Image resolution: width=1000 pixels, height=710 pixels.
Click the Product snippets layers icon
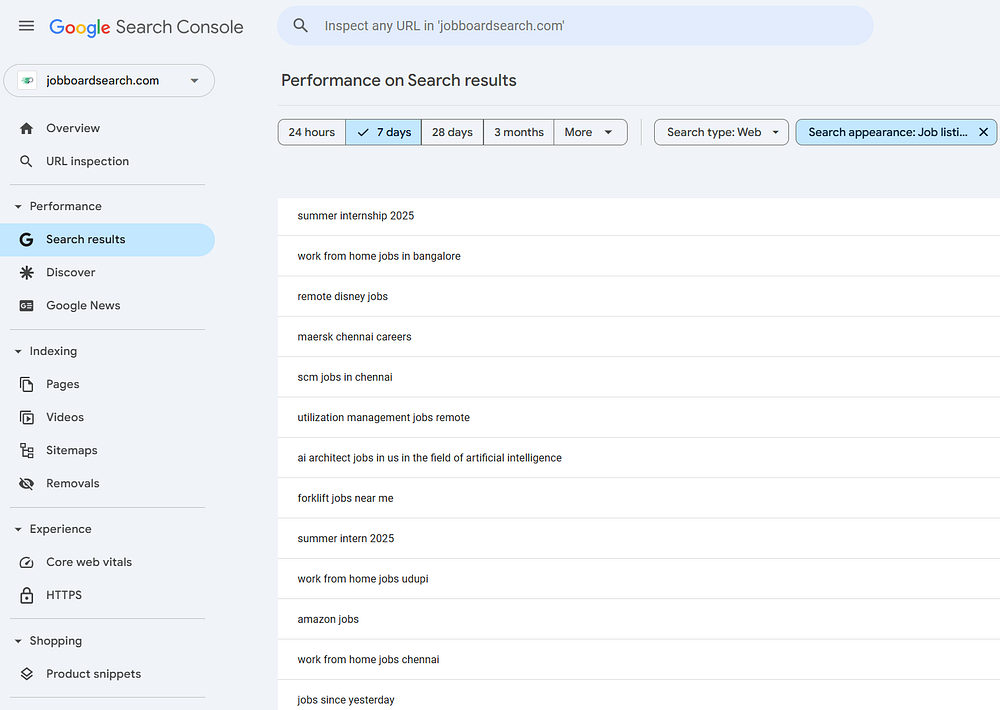(x=26, y=674)
